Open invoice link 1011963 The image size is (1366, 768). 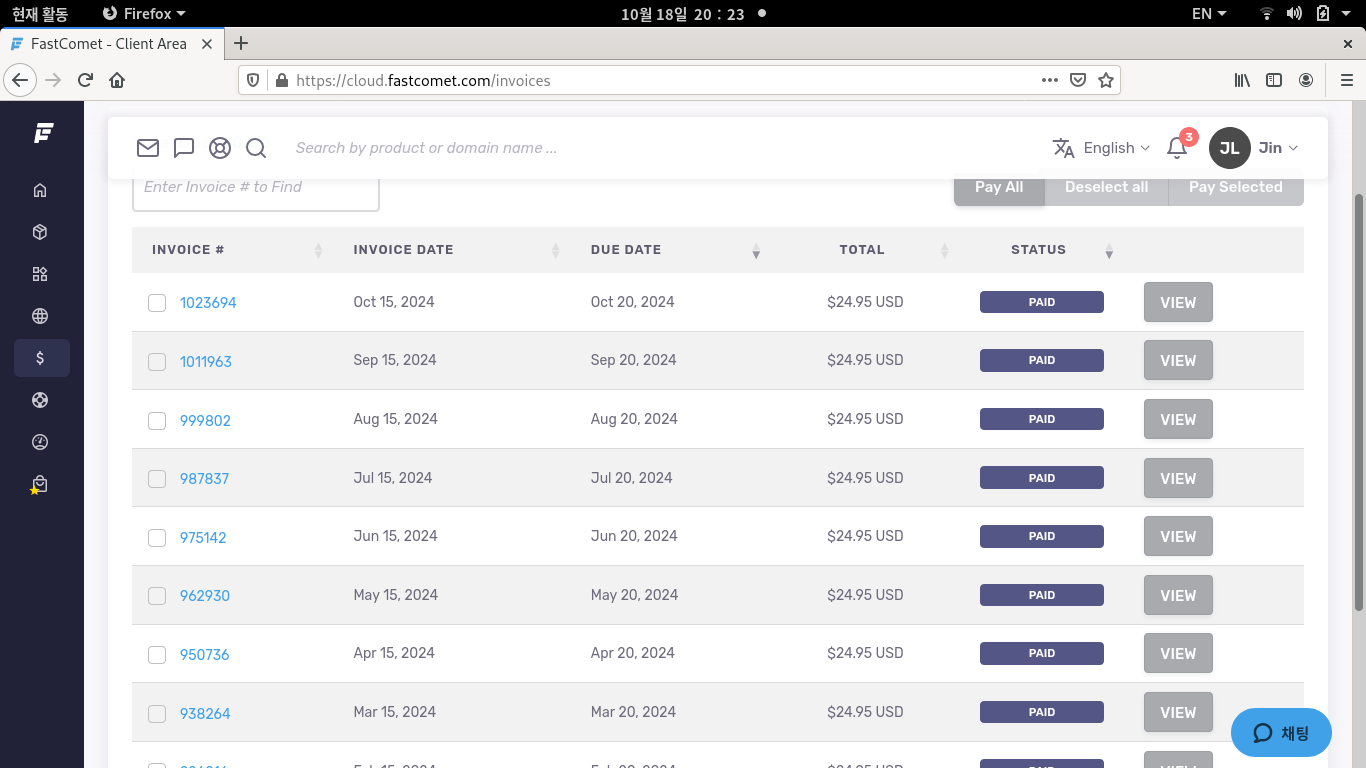[206, 362]
